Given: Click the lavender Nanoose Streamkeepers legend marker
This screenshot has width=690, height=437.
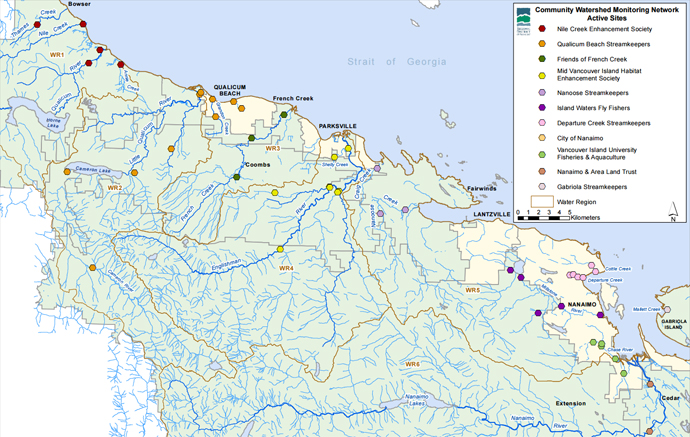Looking at the screenshot, I should coord(542,92).
